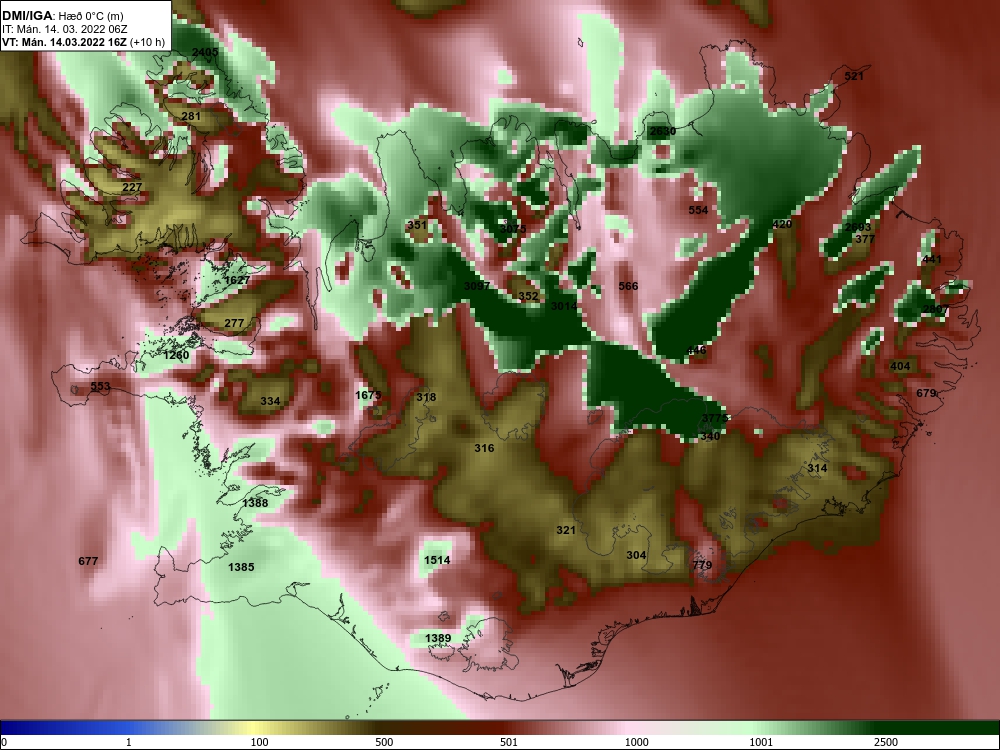Click the VT: Mán. 14.03.2022 16Z valid time
This screenshot has width=1000, height=750.
(x=83, y=43)
